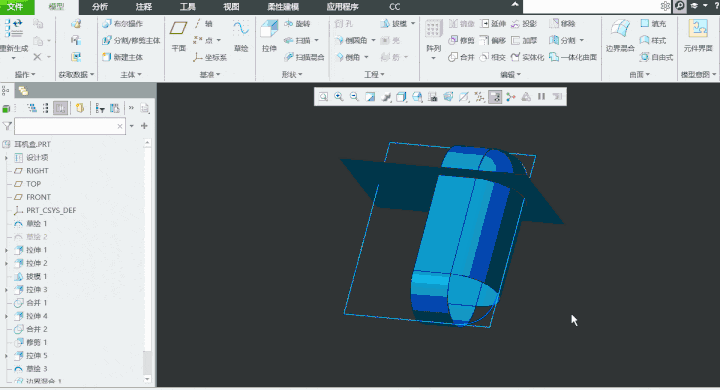The width and height of the screenshot is (720, 390).
Task: Open the 应用程序 (Applications) tab
Action: coord(342,7)
